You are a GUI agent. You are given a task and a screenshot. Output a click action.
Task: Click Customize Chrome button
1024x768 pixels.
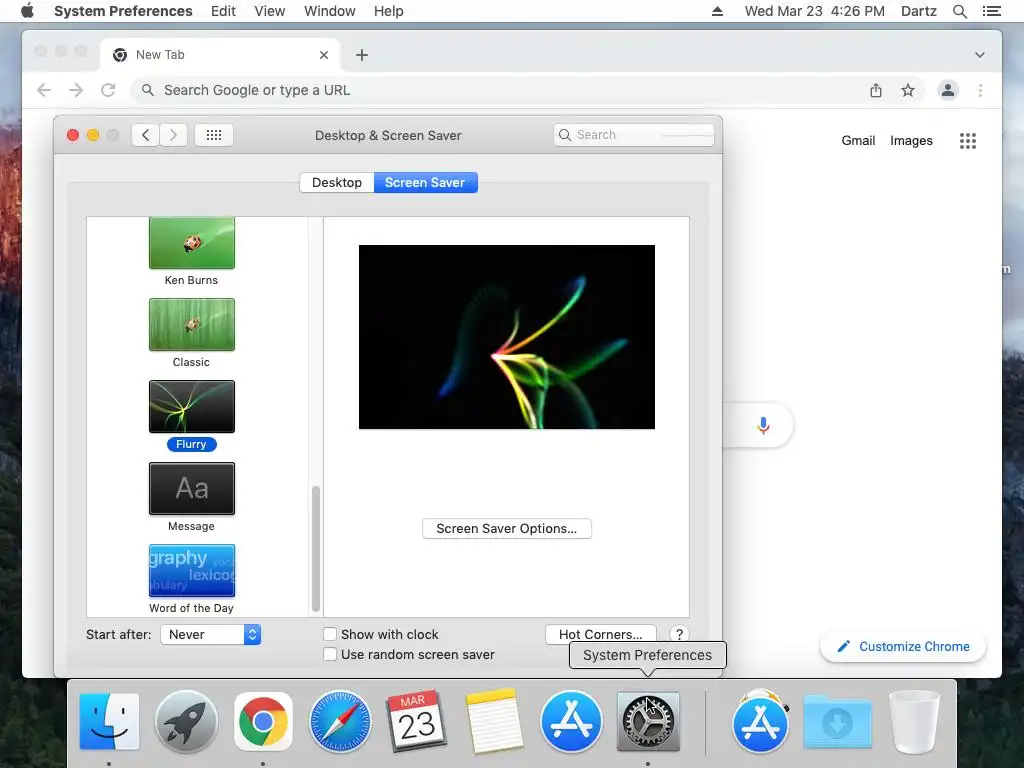coord(903,647)
